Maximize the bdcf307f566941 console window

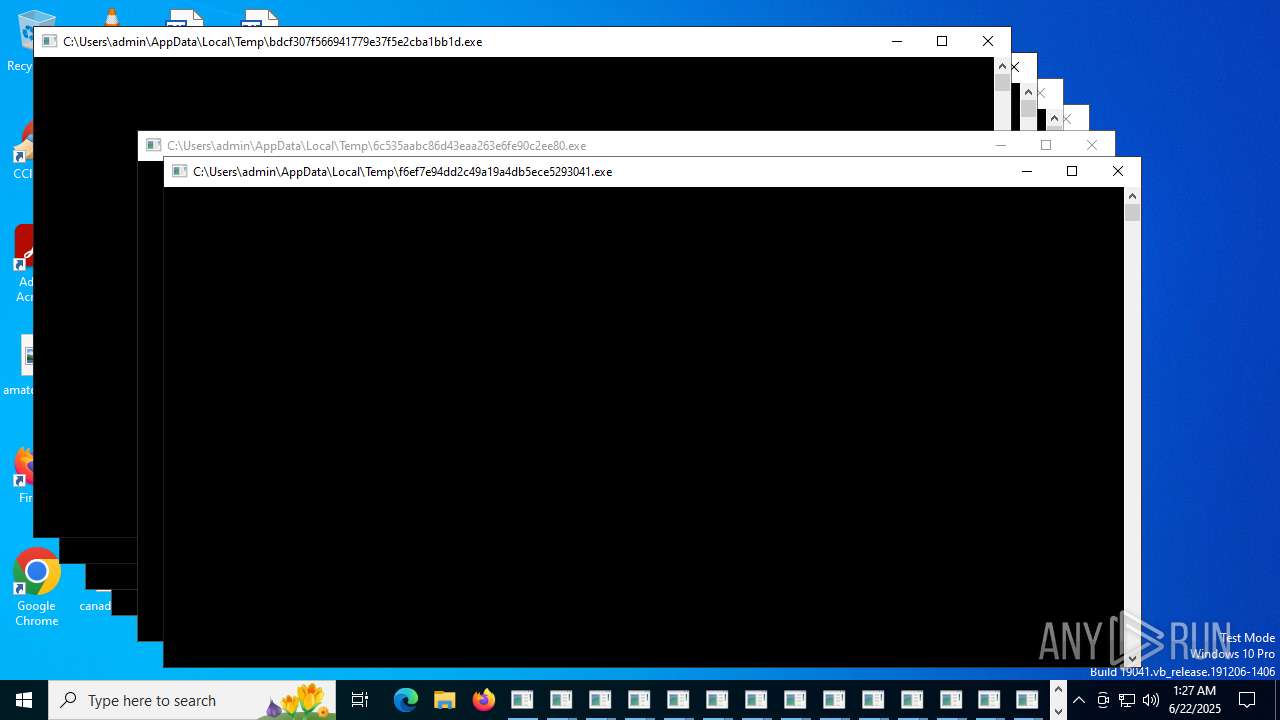click(x=942, y=41)
